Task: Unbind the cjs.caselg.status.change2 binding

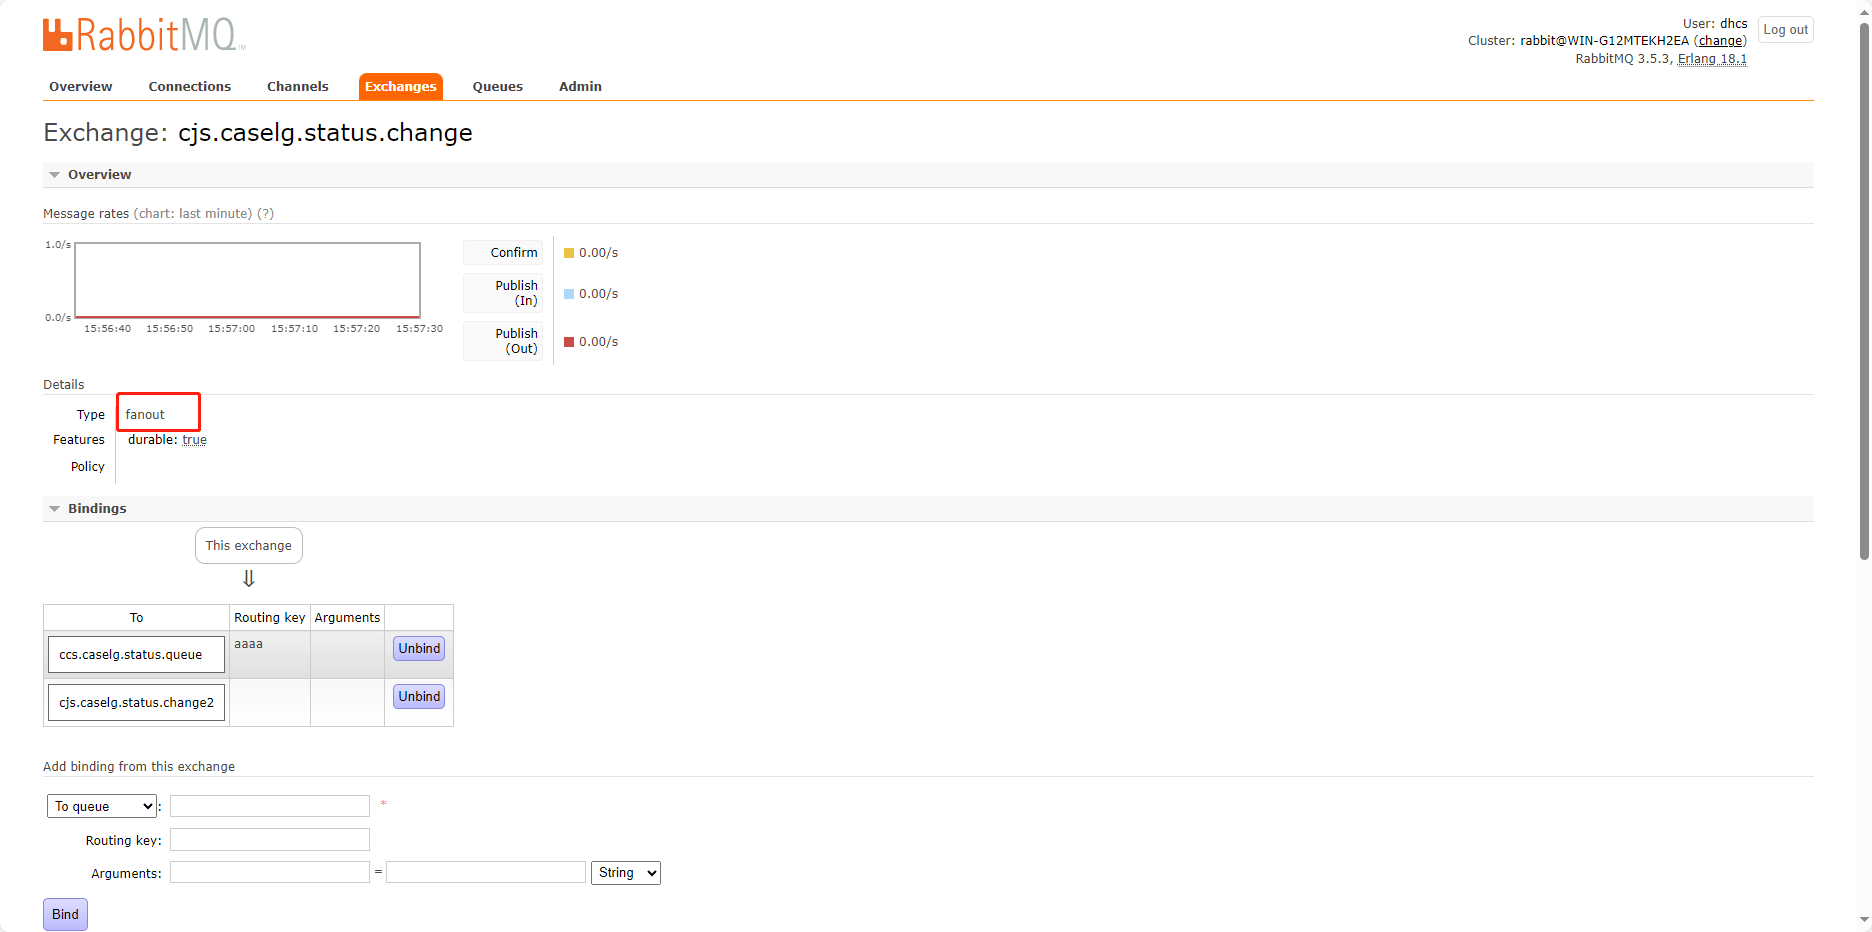Action: point(419,697)
